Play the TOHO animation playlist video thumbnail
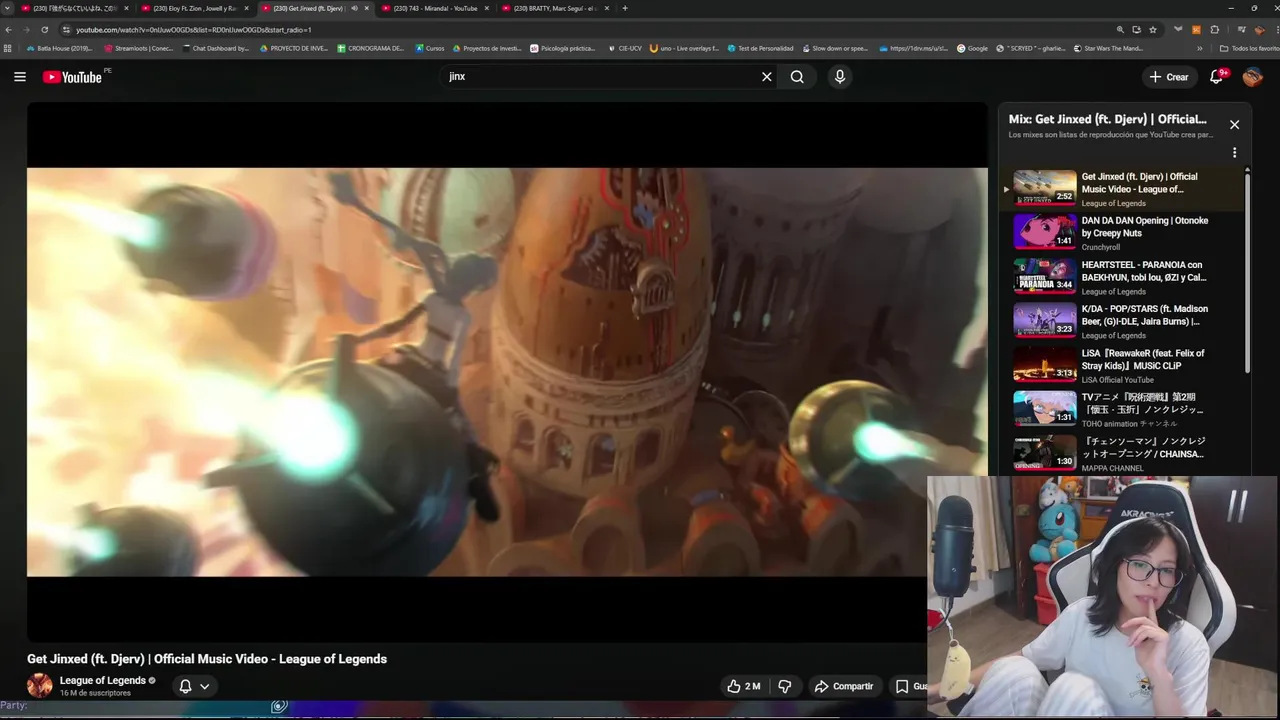1280x720 pixels. (1045, 407)
